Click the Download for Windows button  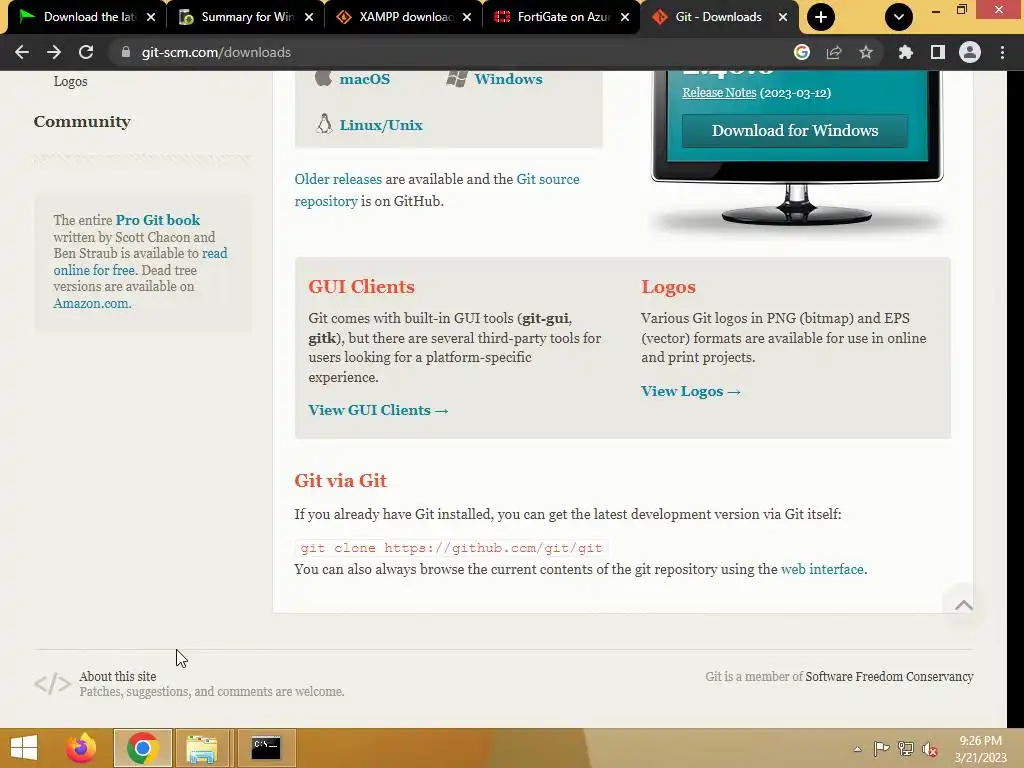(795, 131)
